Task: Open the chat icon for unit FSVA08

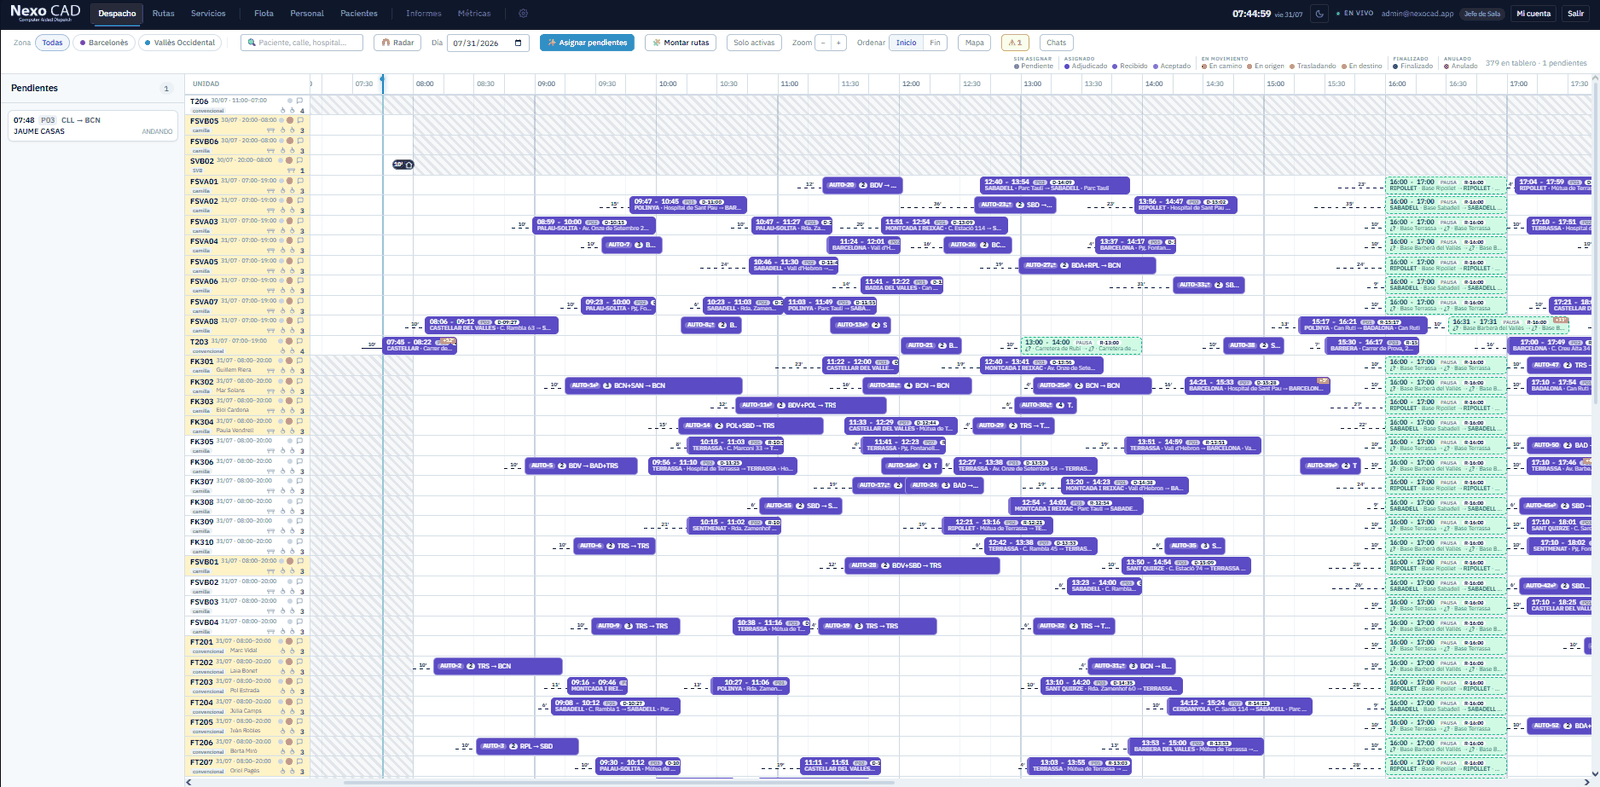Action: click(x=299, y=321)
